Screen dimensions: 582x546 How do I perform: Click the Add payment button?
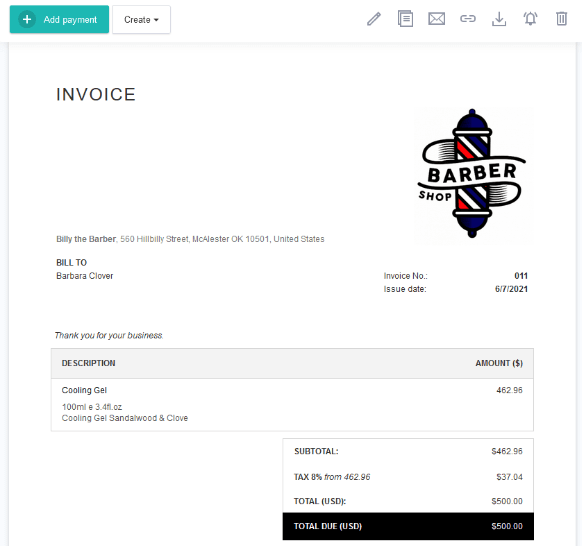coord(59,19)
